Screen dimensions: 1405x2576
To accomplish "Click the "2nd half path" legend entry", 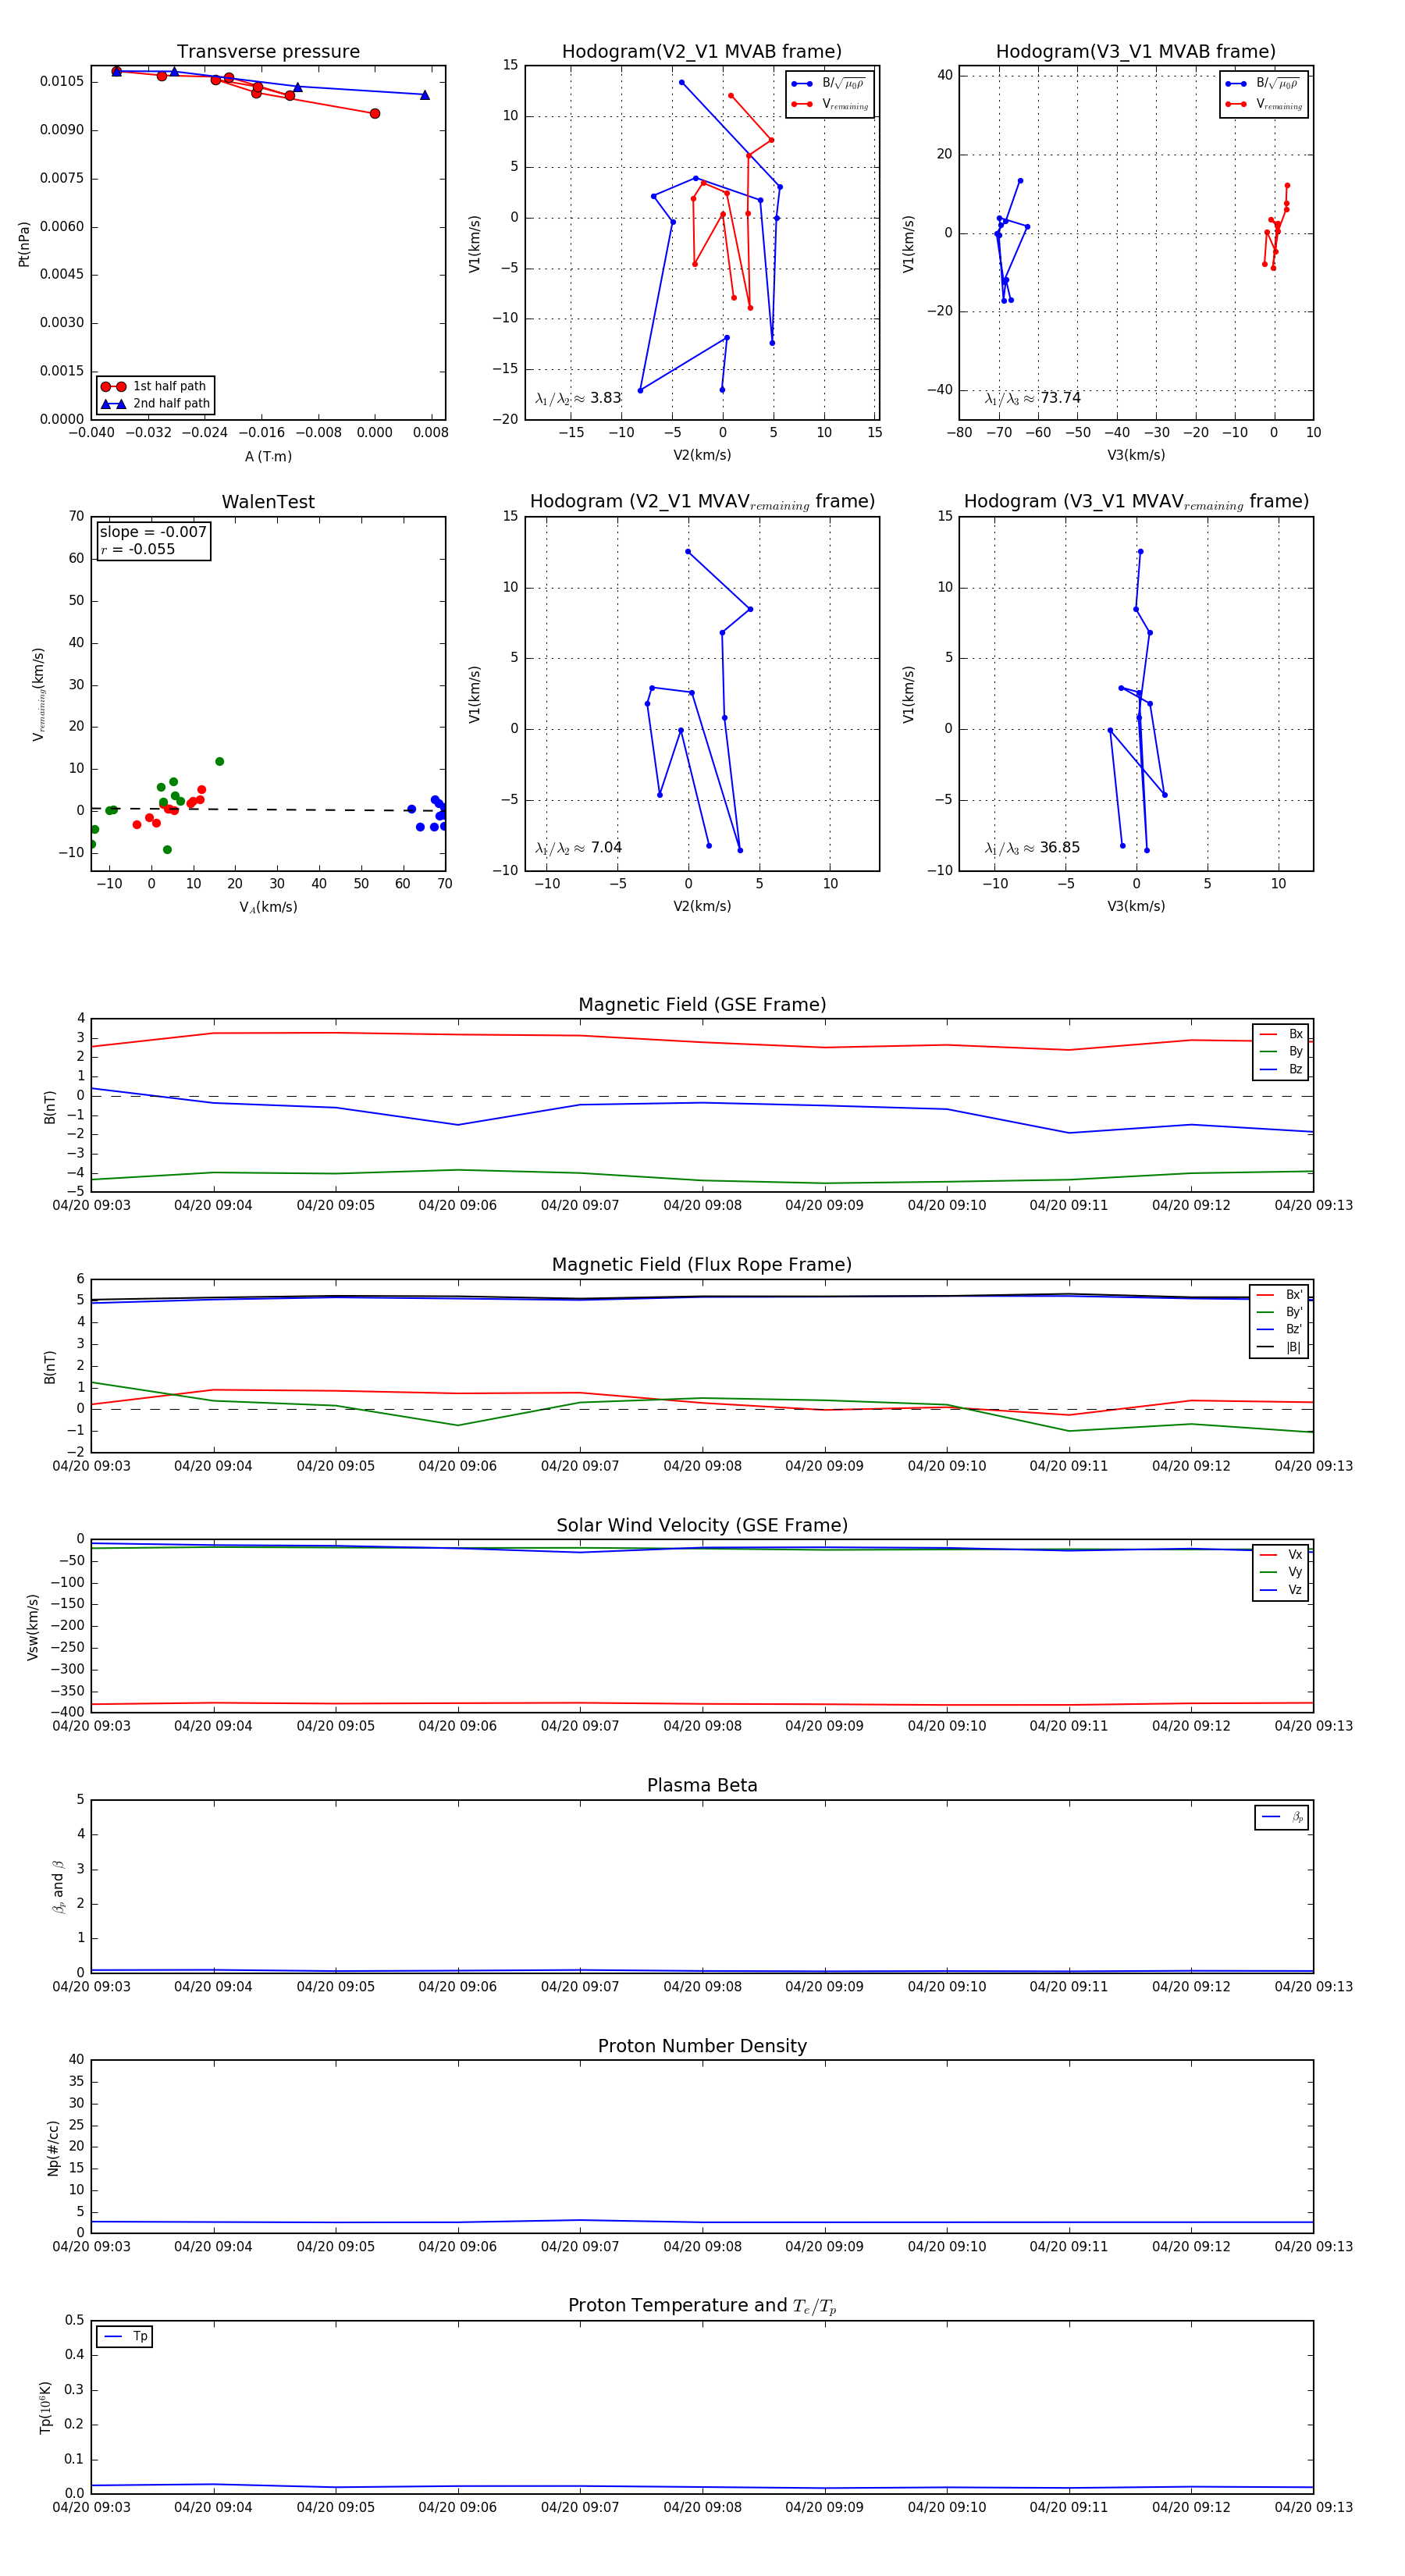I will click(x=155, y=404).
